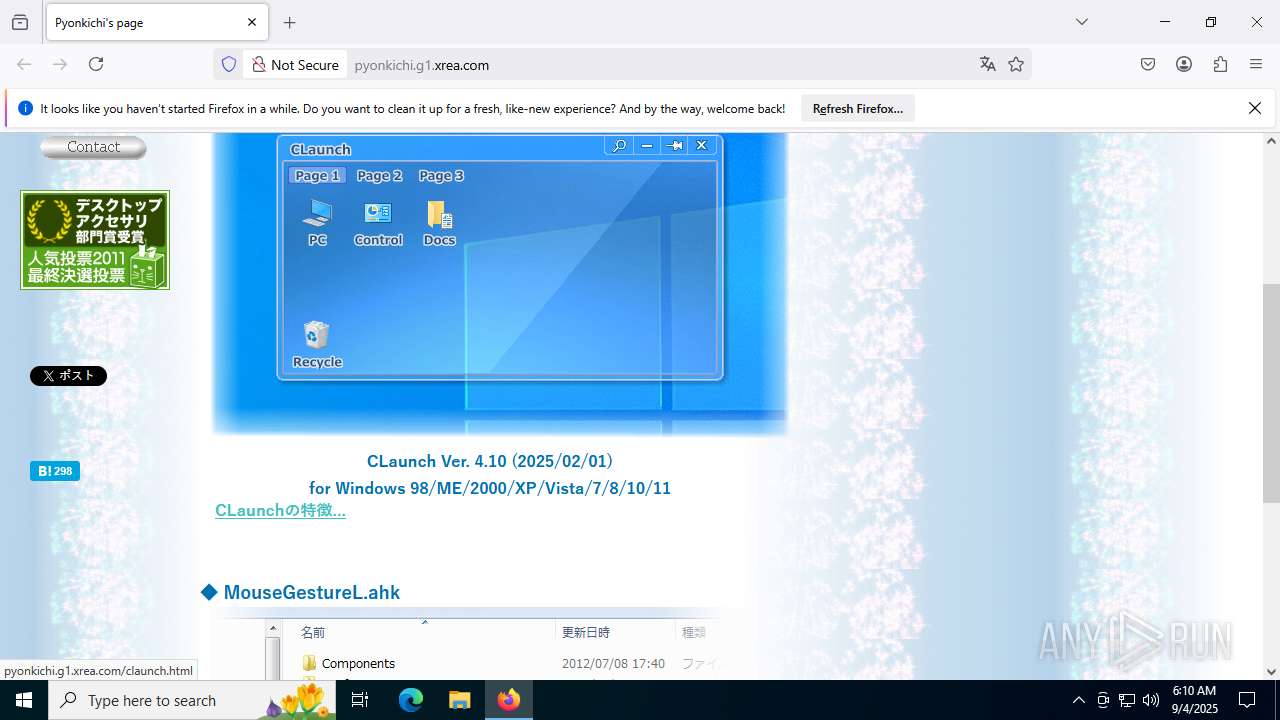
Task: Click the taskbar search box
Action: [192, 700]
